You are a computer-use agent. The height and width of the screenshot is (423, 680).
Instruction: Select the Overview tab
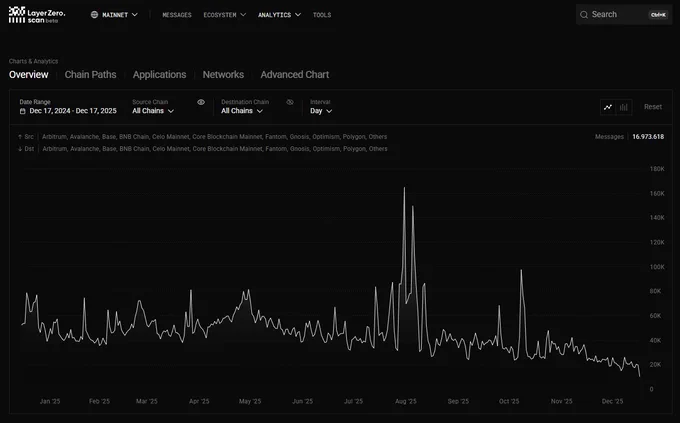tap(29, 75)
